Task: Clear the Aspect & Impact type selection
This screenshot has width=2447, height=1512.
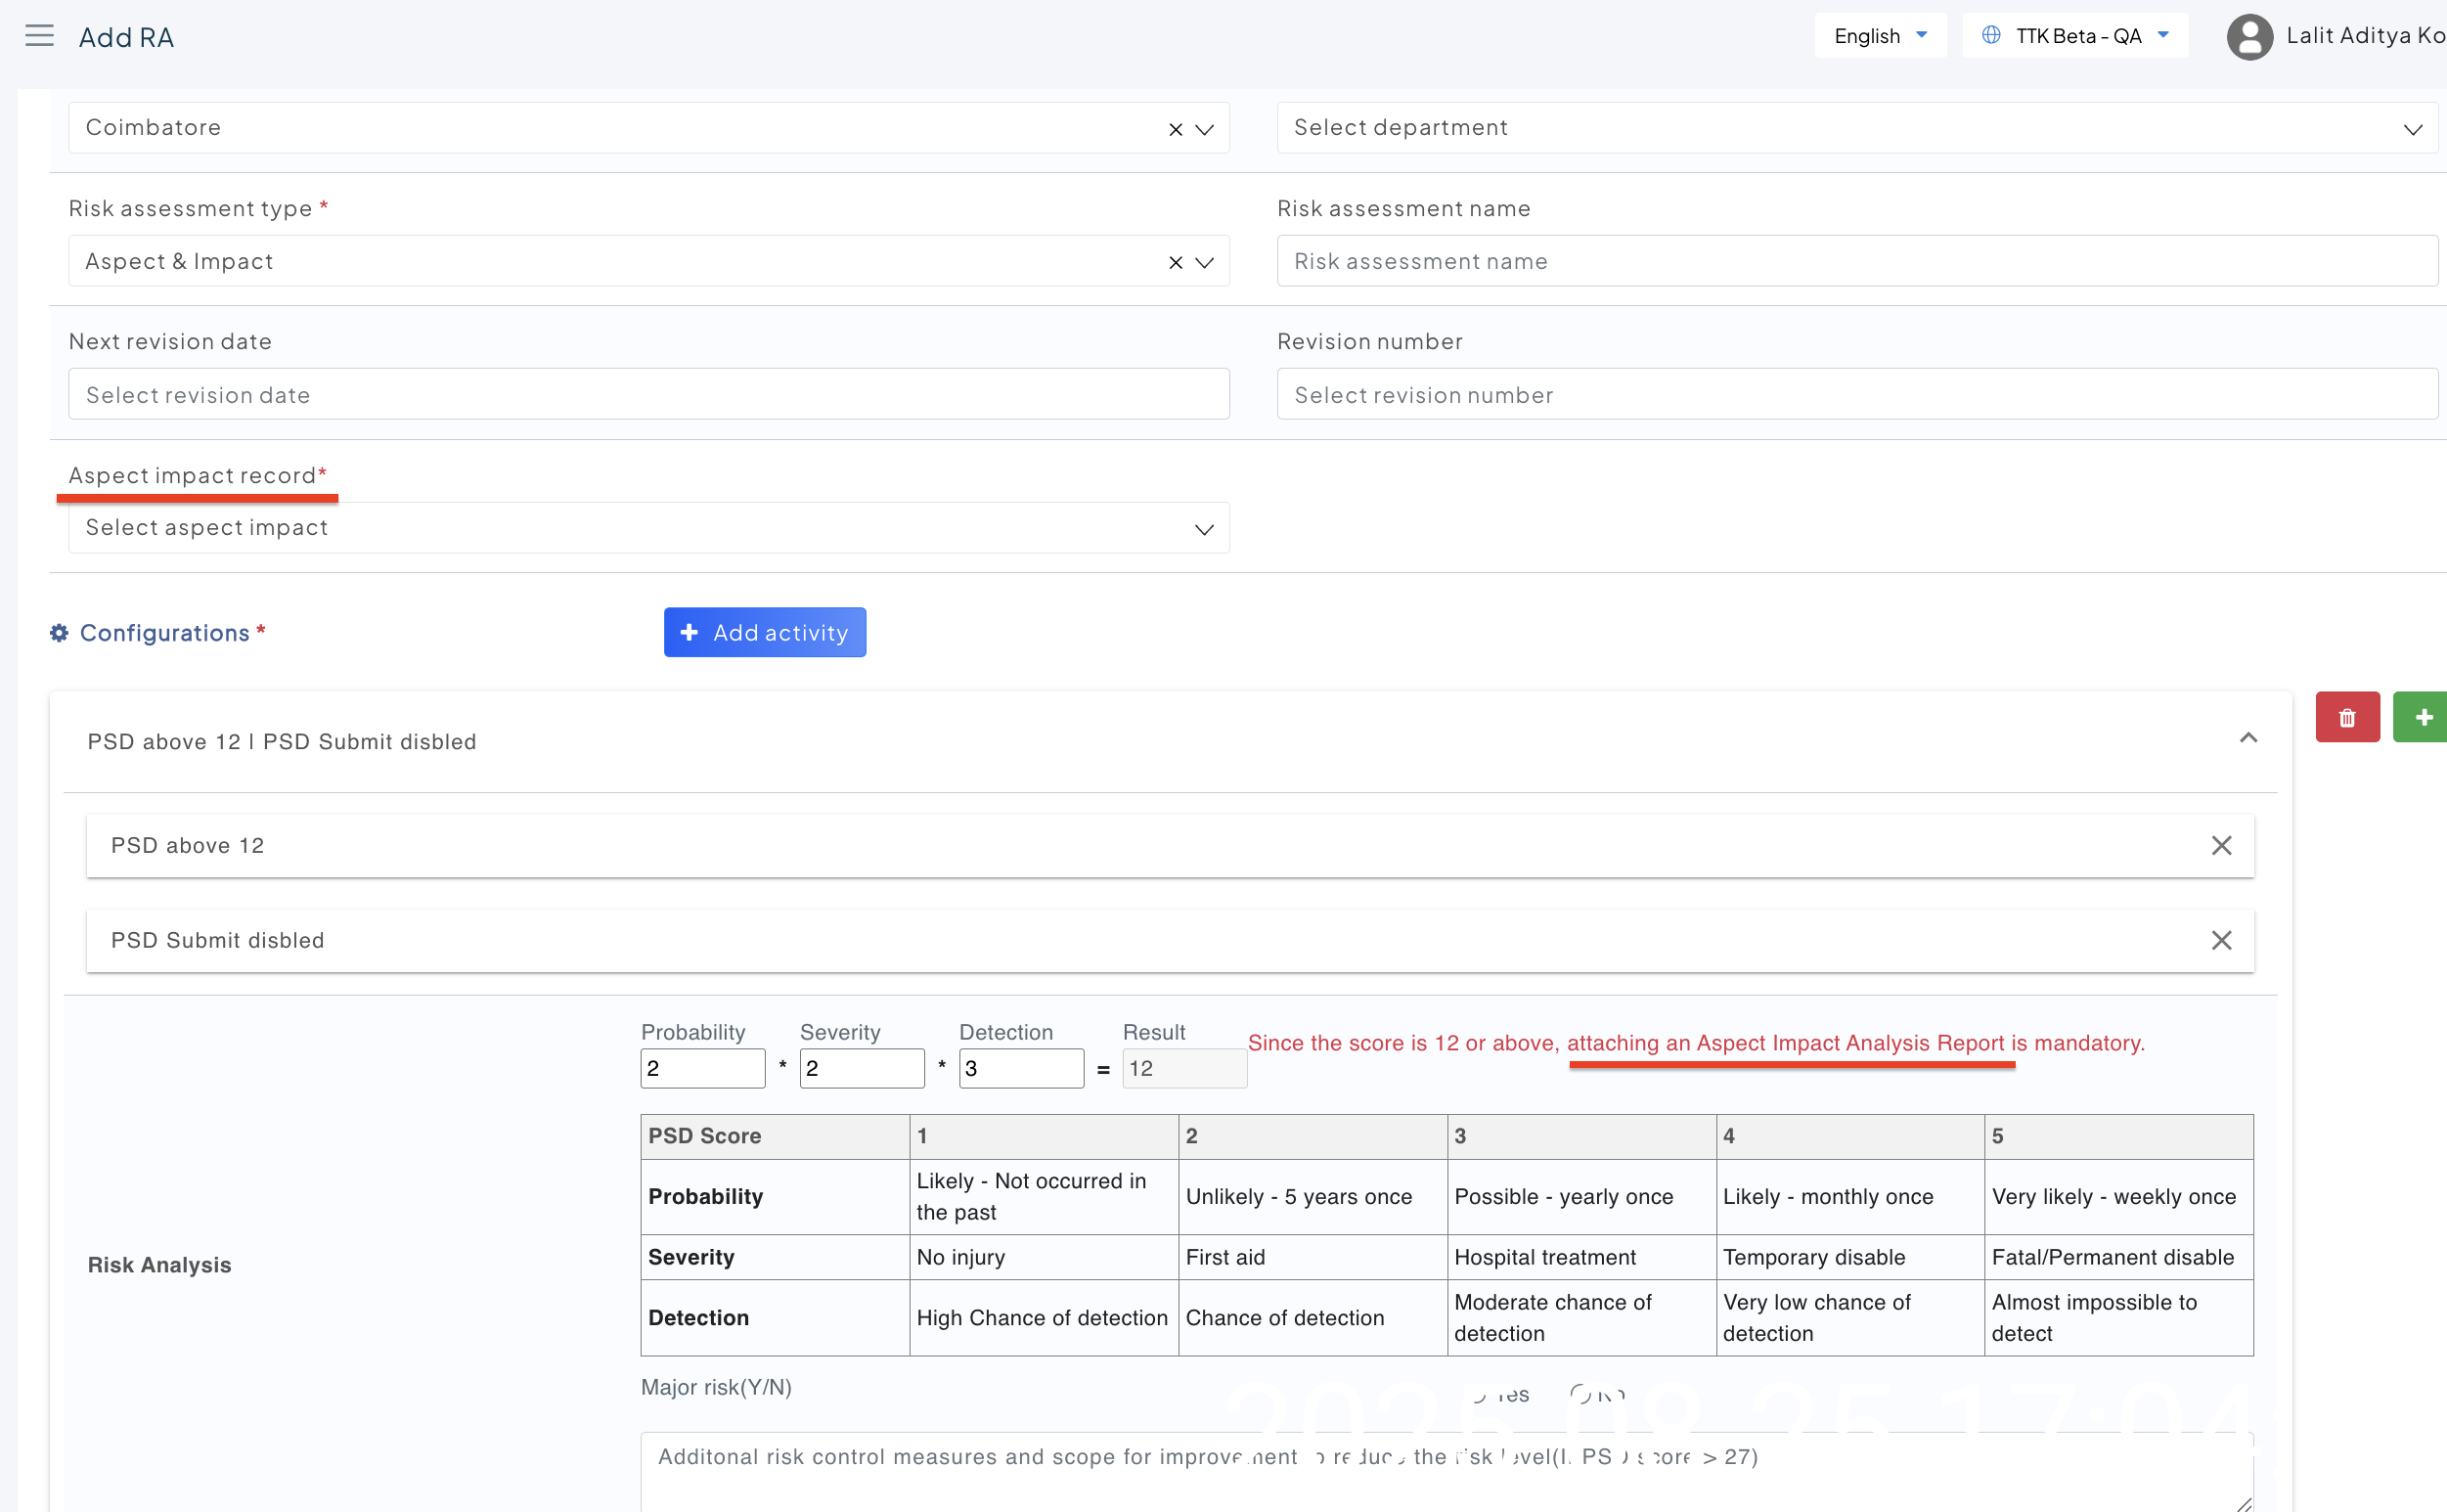Action: [1175, 262]
